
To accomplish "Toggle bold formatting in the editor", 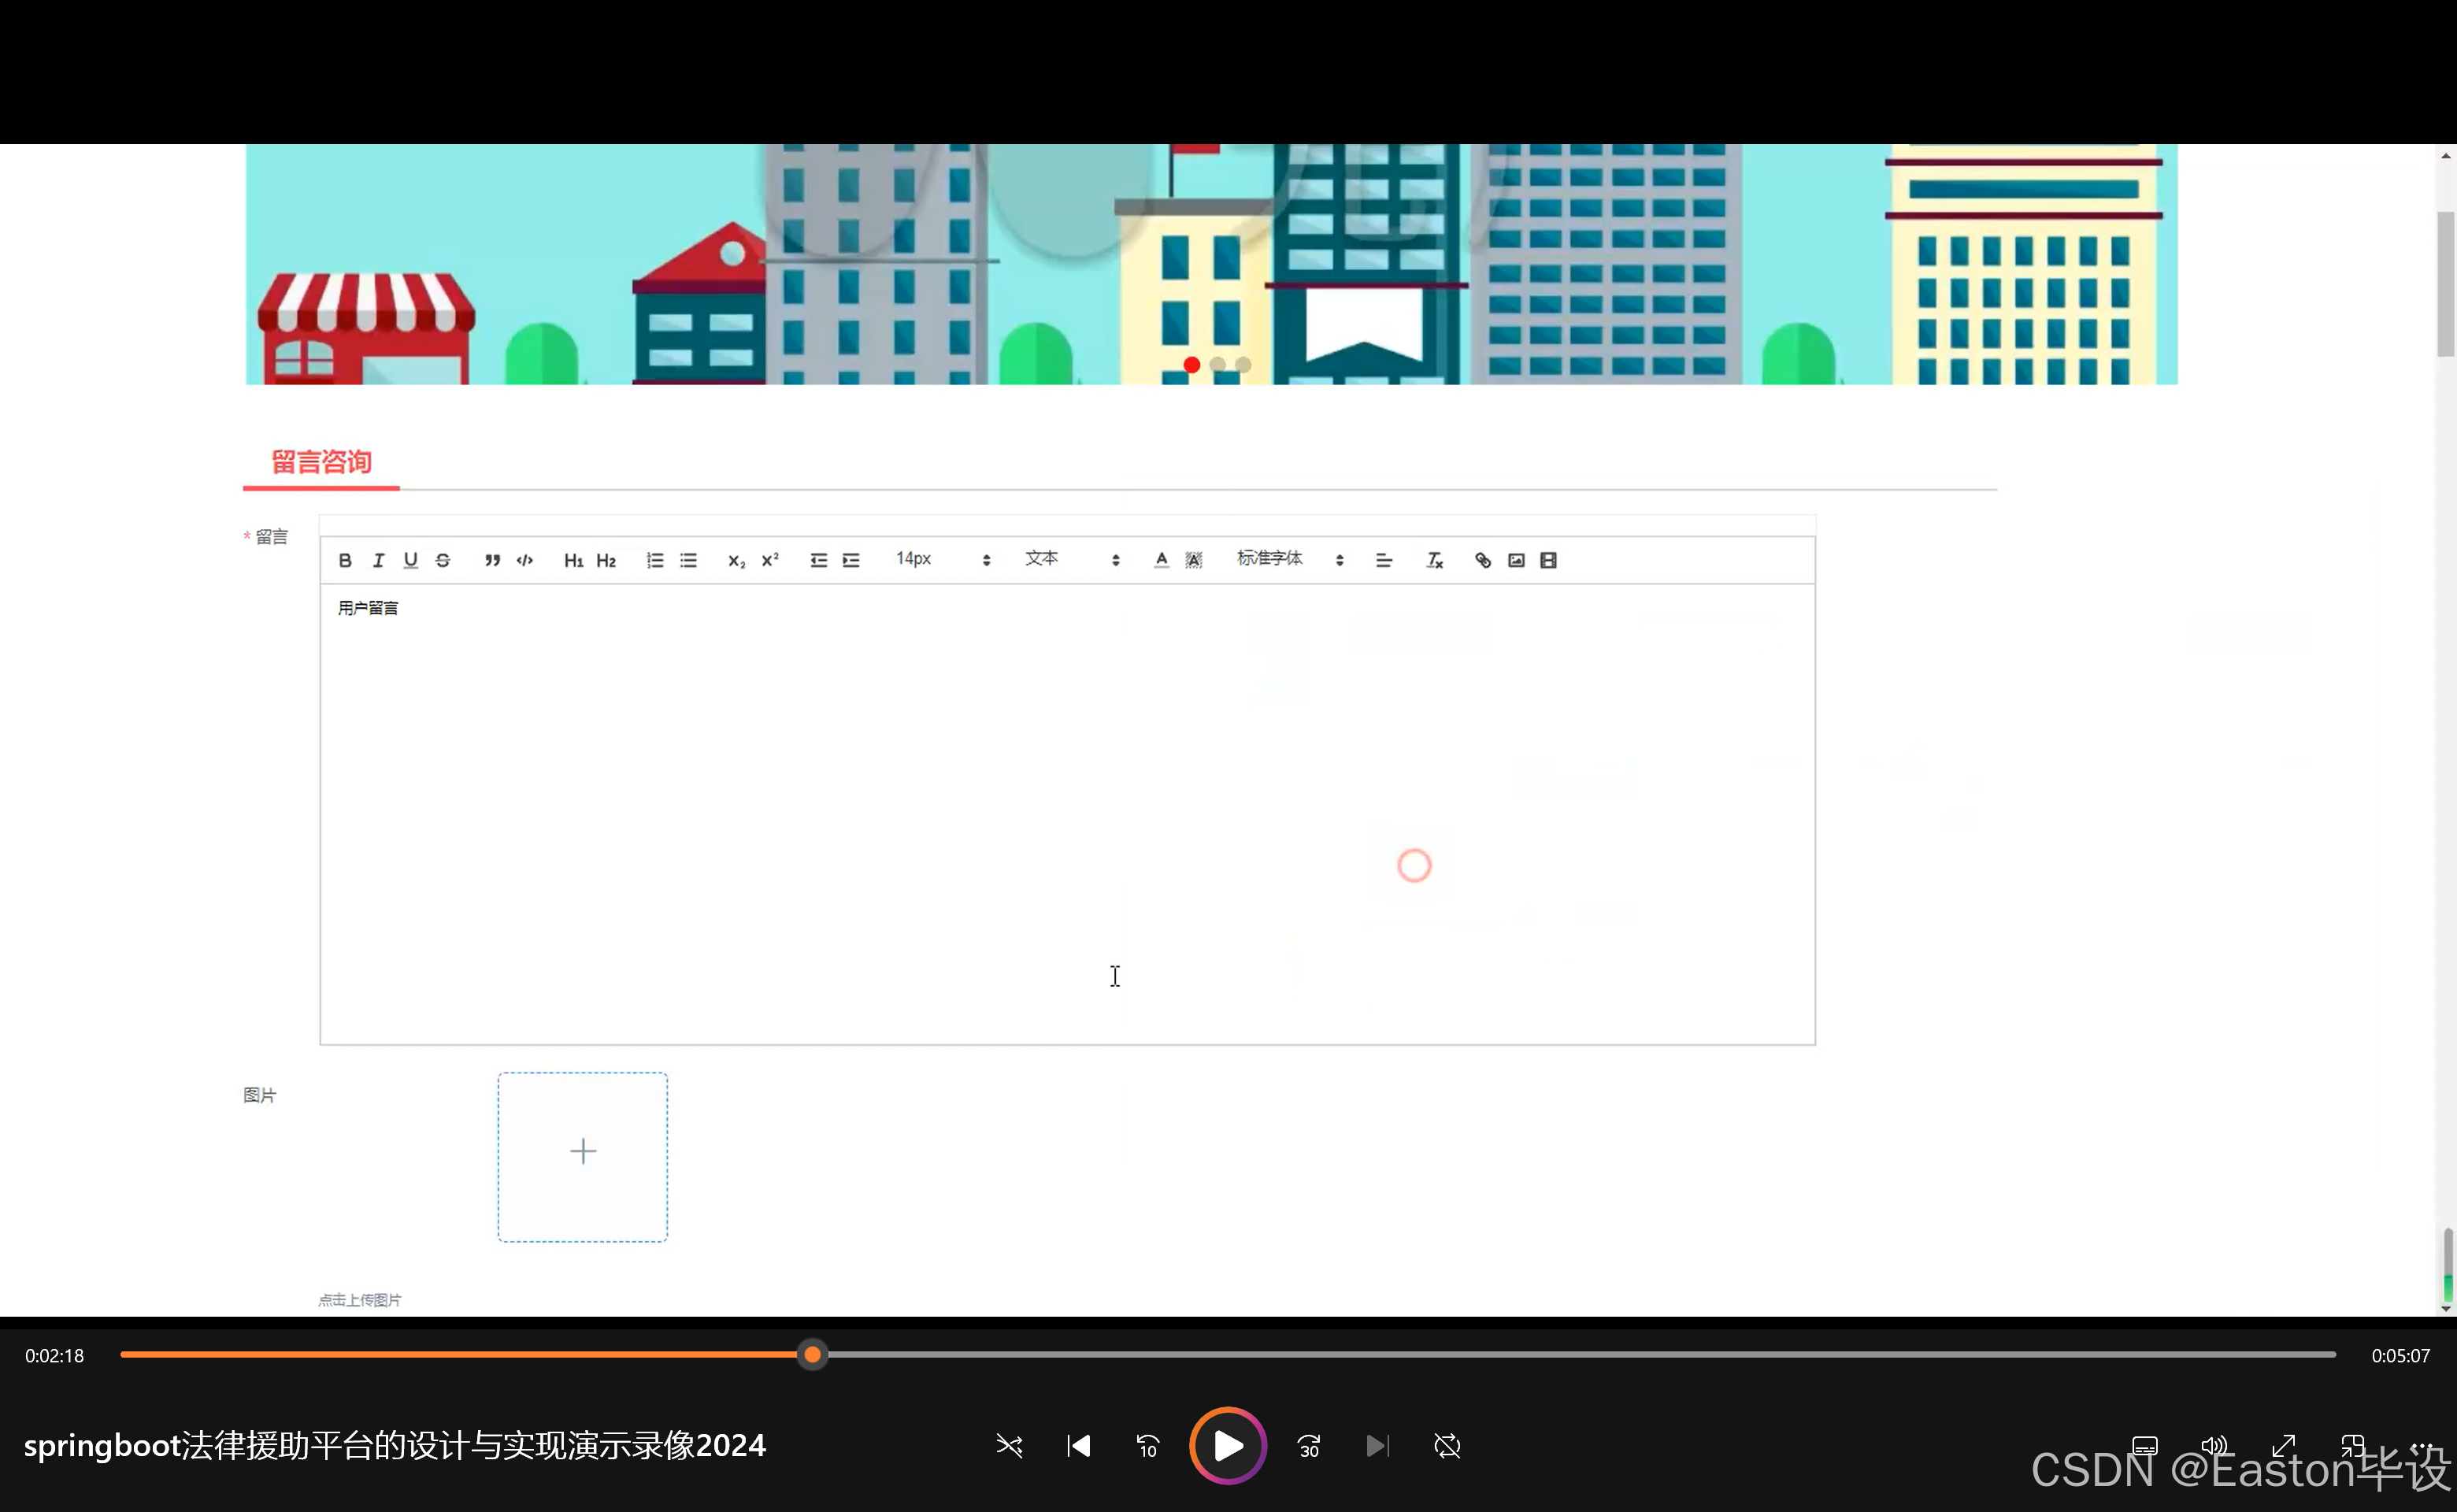I will 345,560.
